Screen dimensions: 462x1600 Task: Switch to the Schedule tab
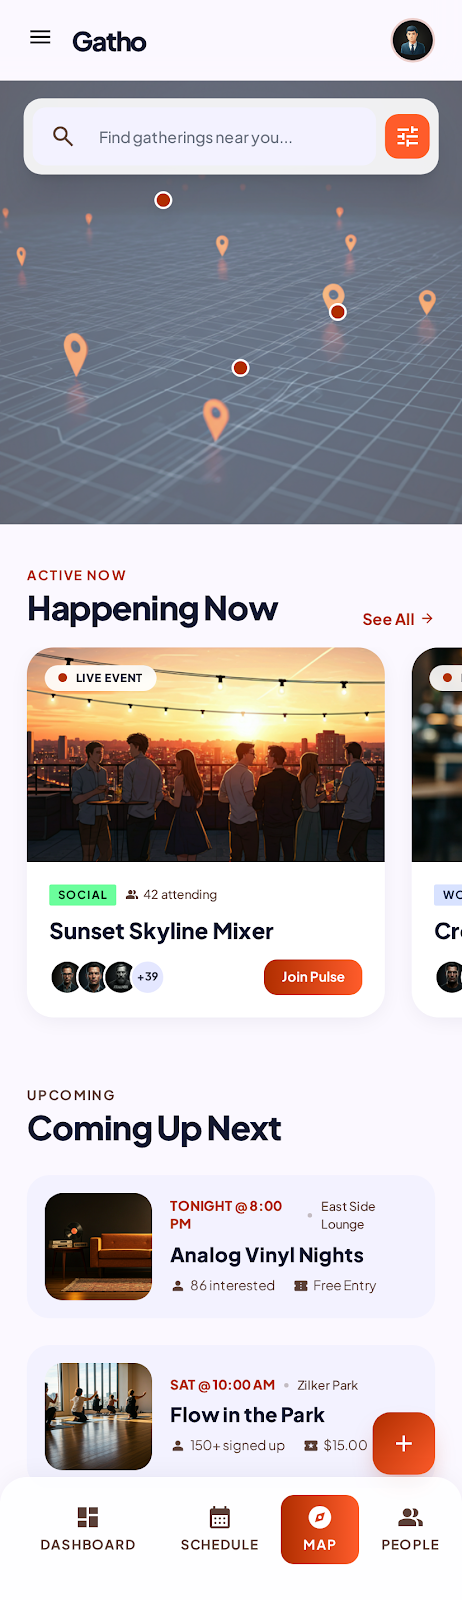click(x=220, y=1529)
